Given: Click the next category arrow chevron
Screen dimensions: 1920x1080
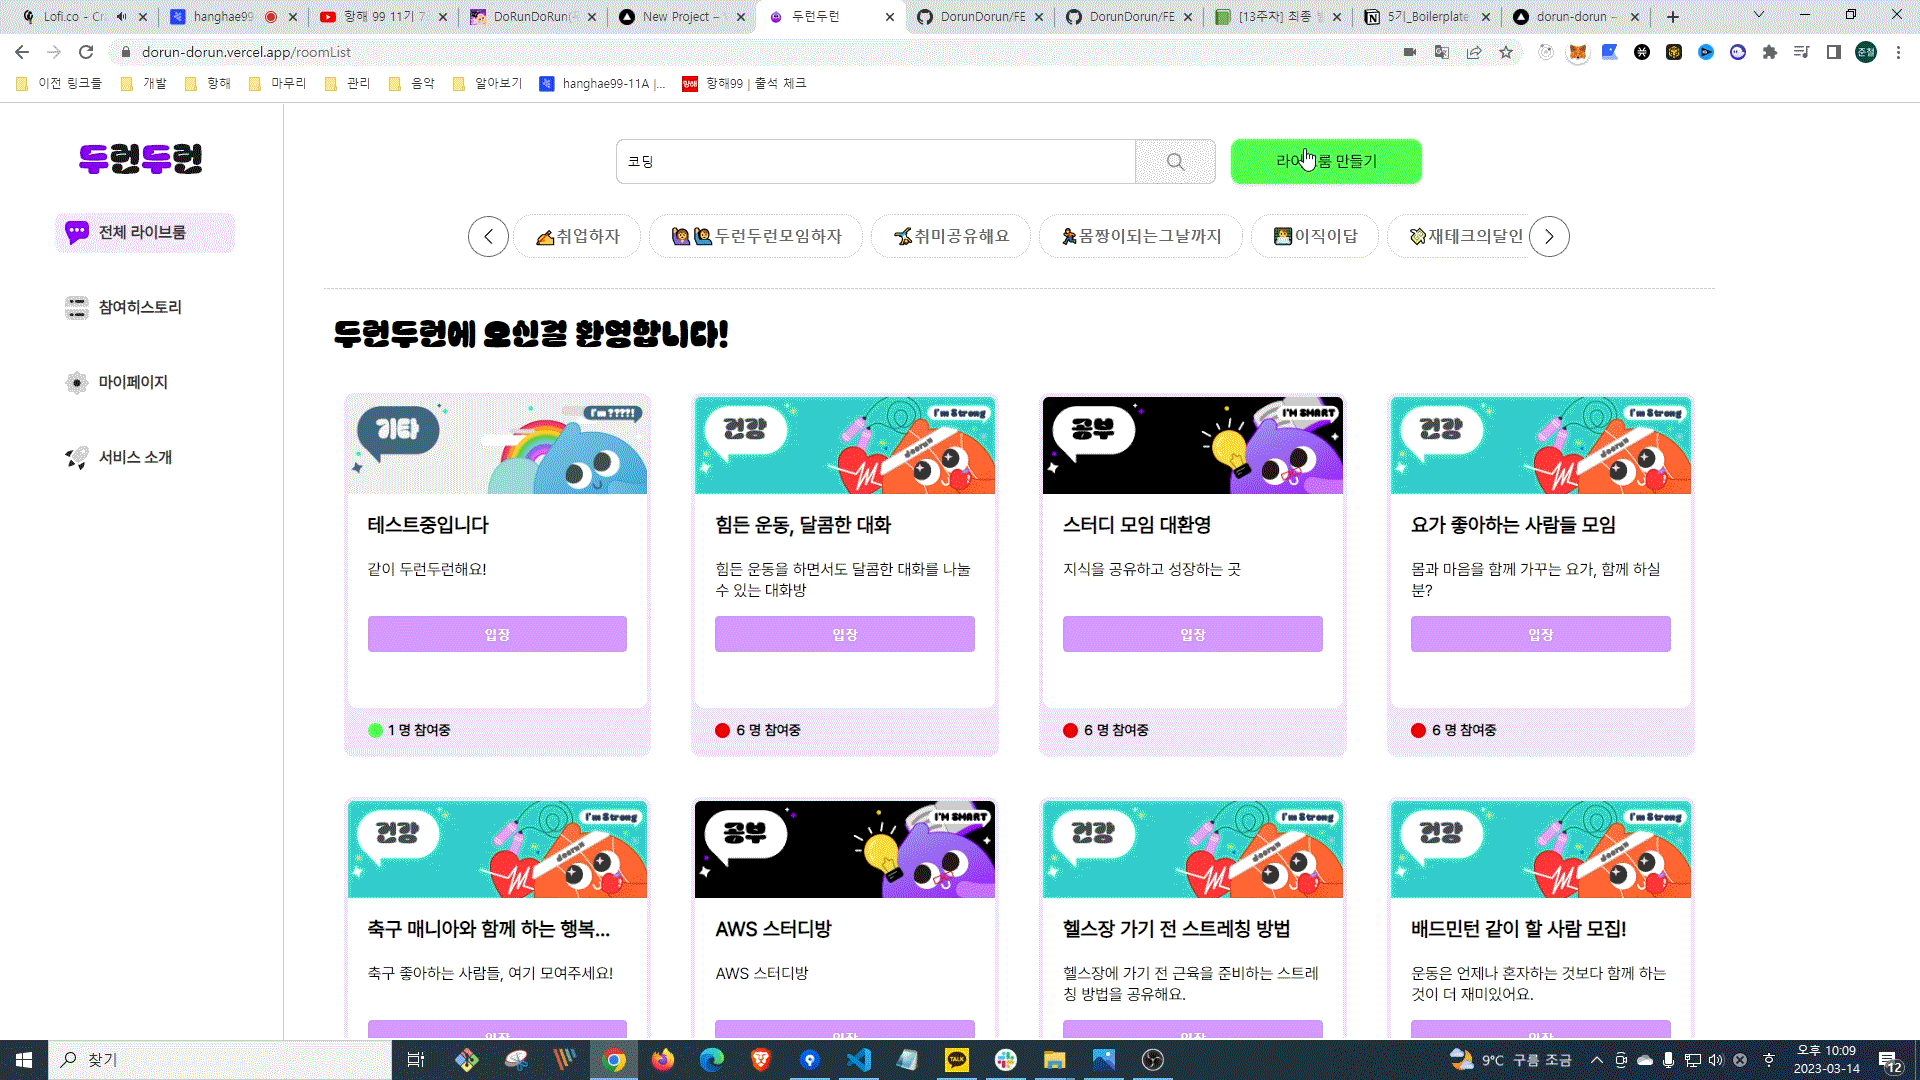Looking at the screenshot, I should click(1549, 236).
